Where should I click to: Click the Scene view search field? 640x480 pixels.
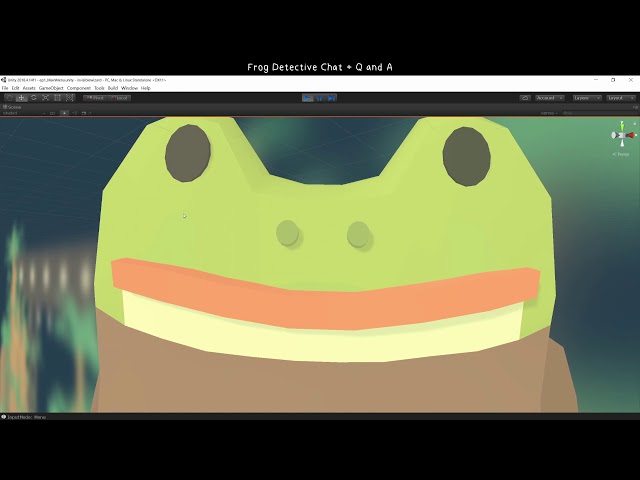click(599, 113)
